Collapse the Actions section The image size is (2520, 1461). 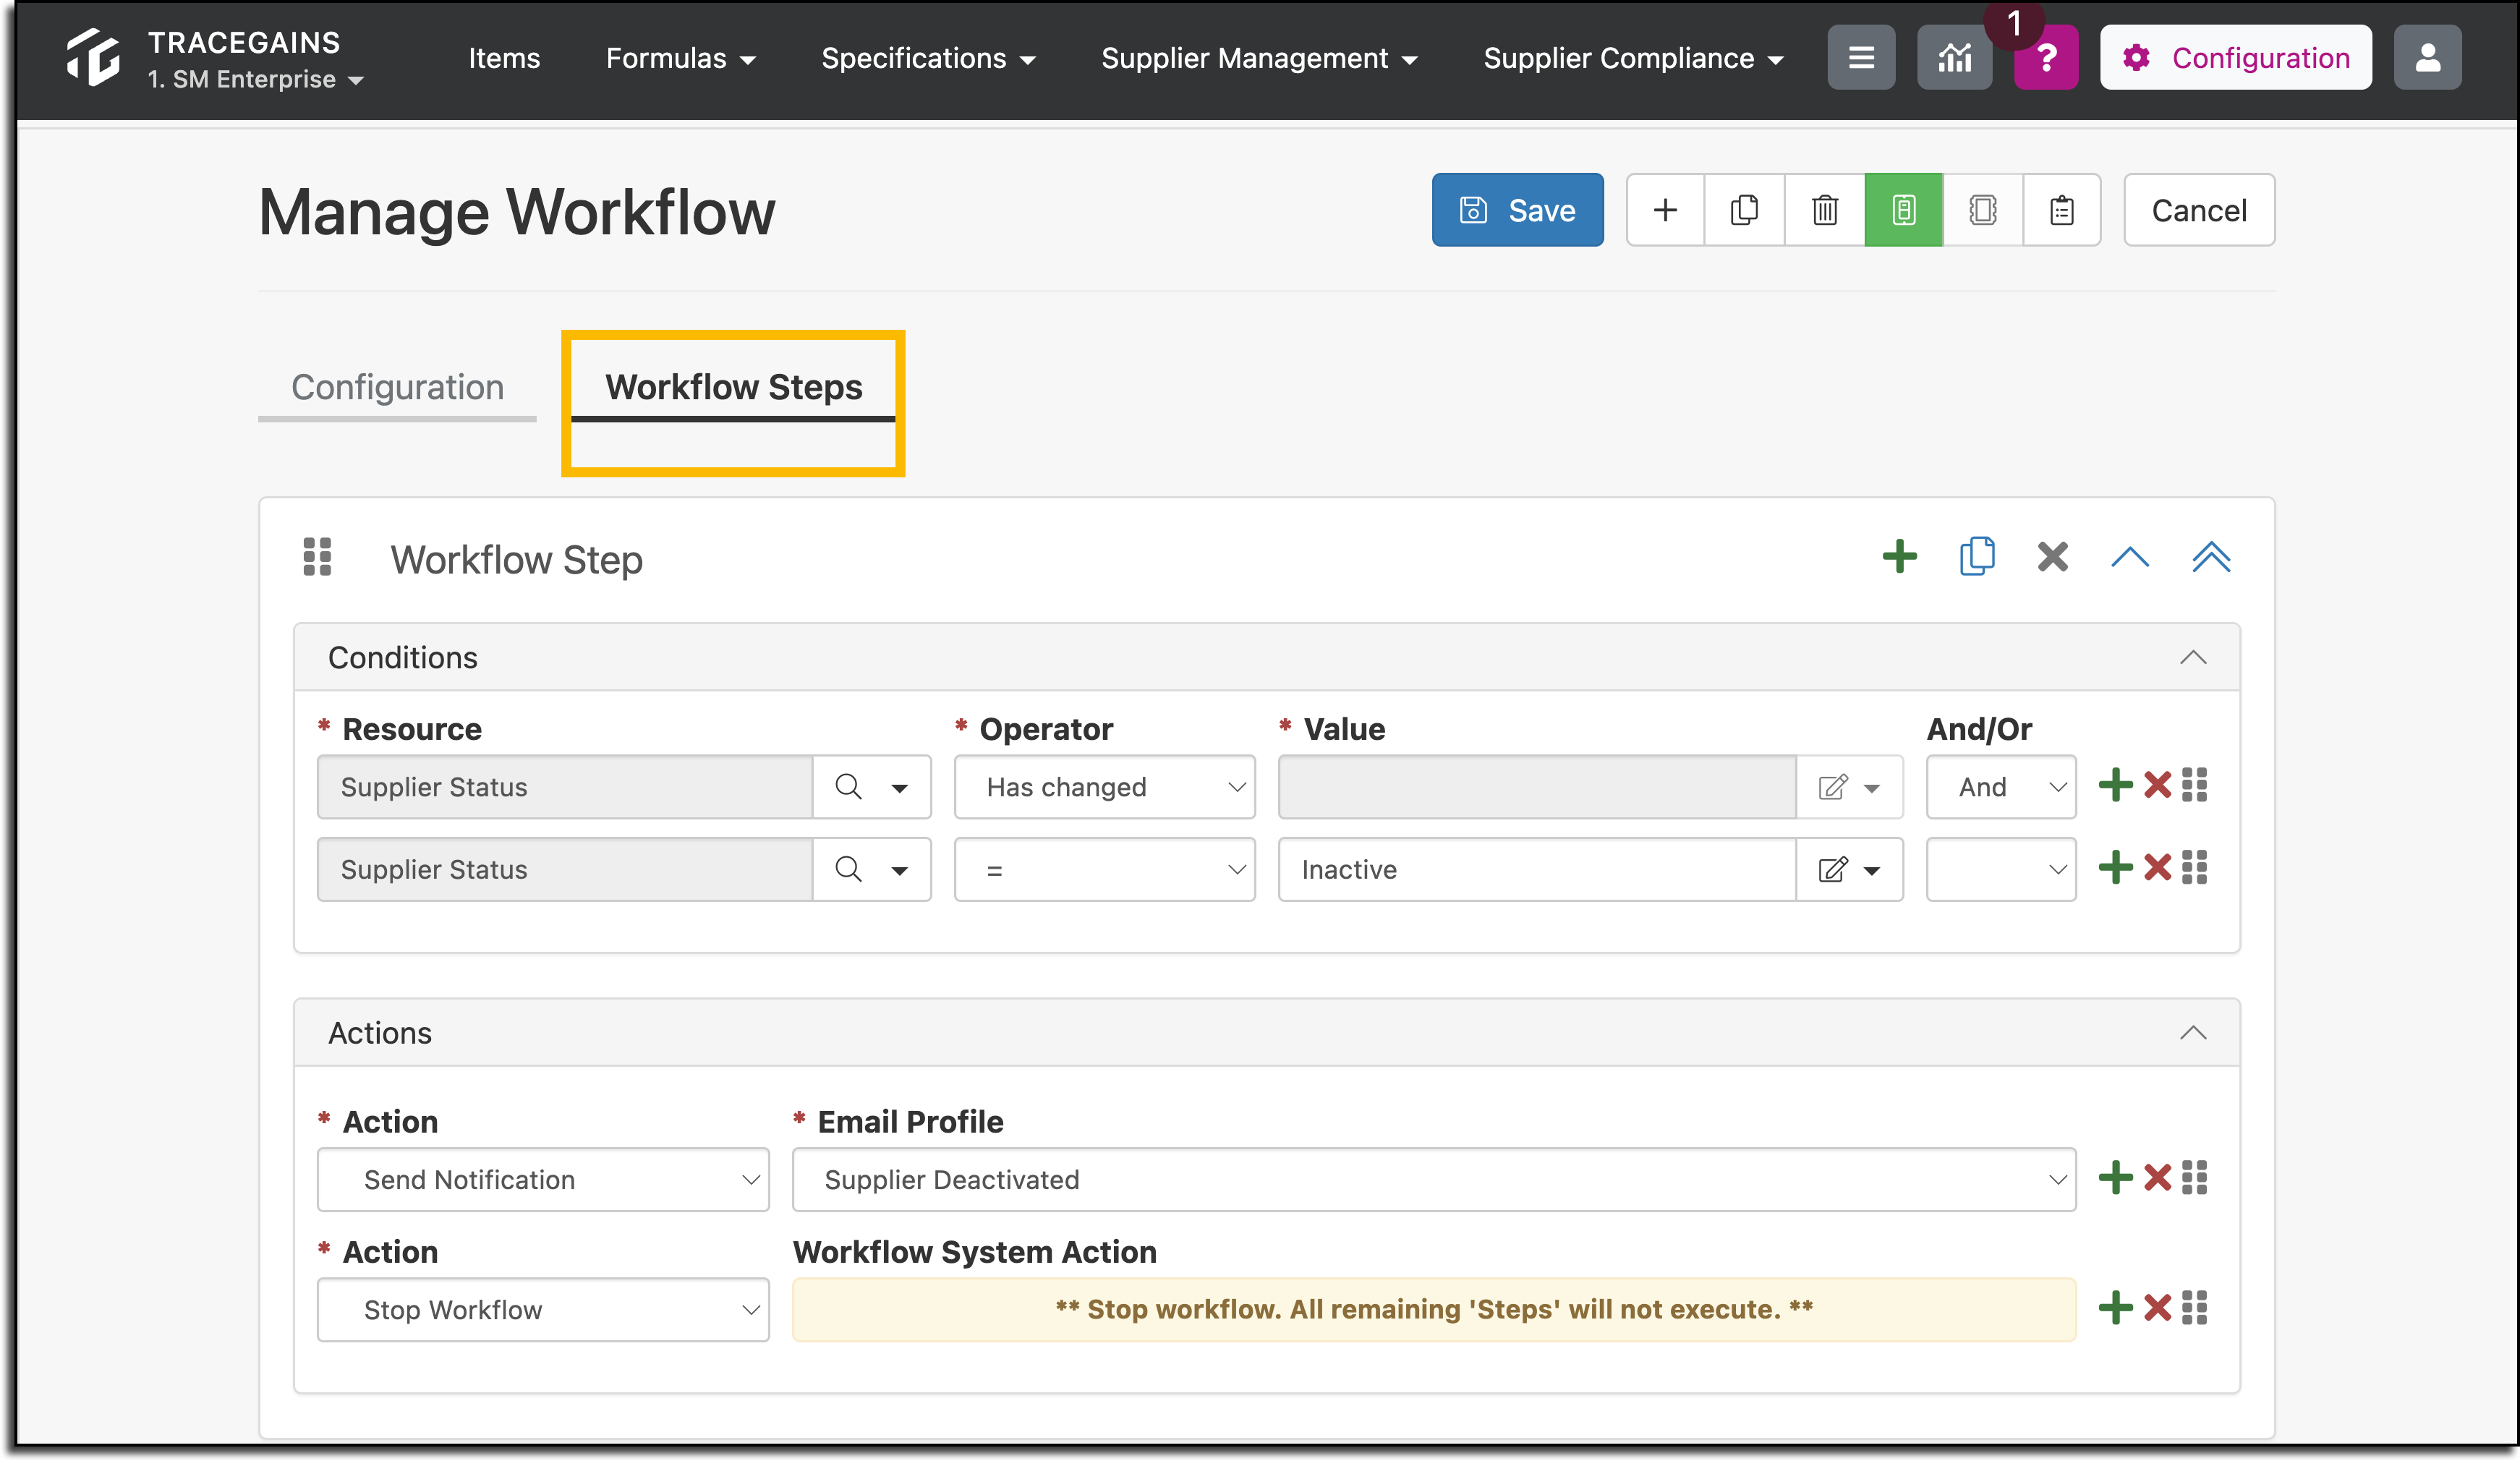2192,1033
